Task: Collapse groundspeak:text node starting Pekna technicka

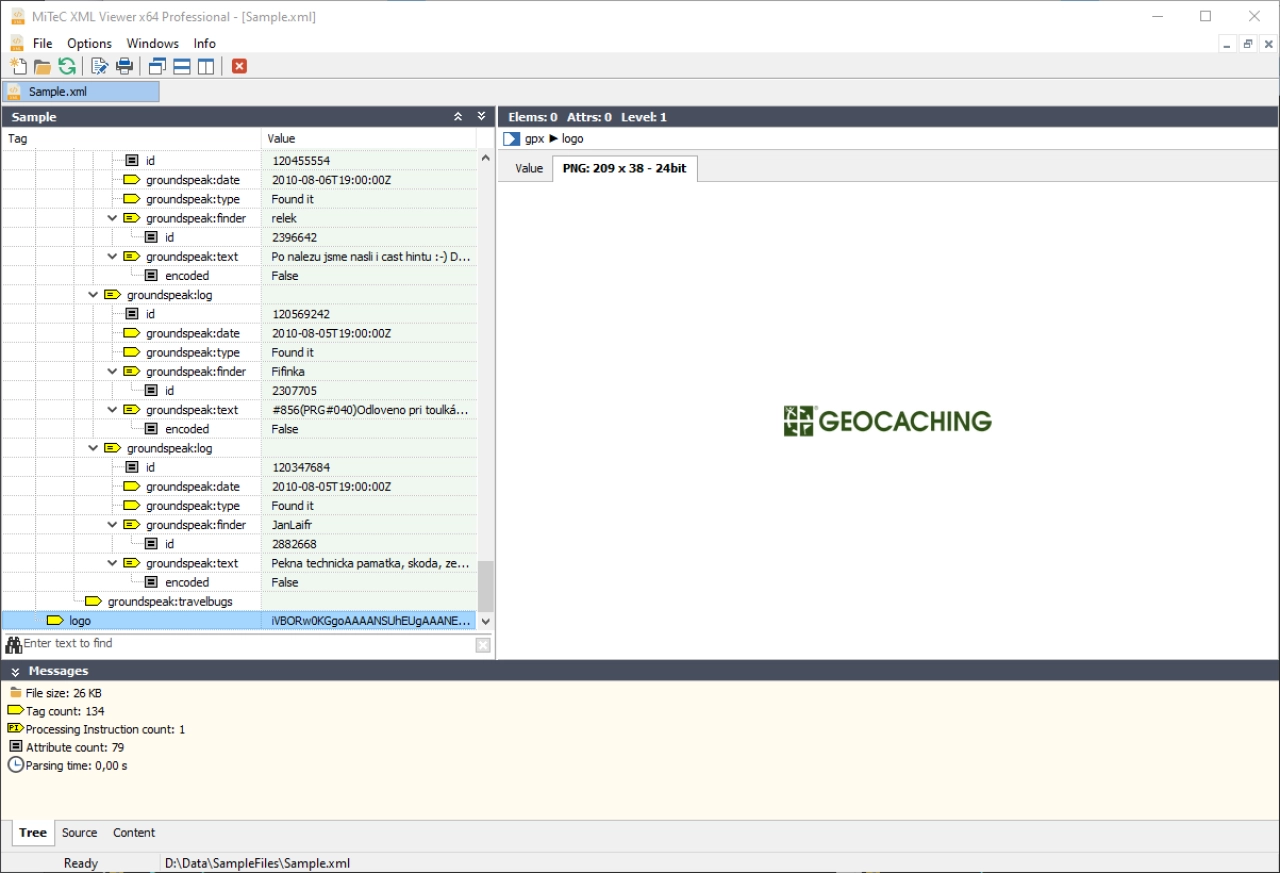Action: pyautogui.click(x=113, y=564)
